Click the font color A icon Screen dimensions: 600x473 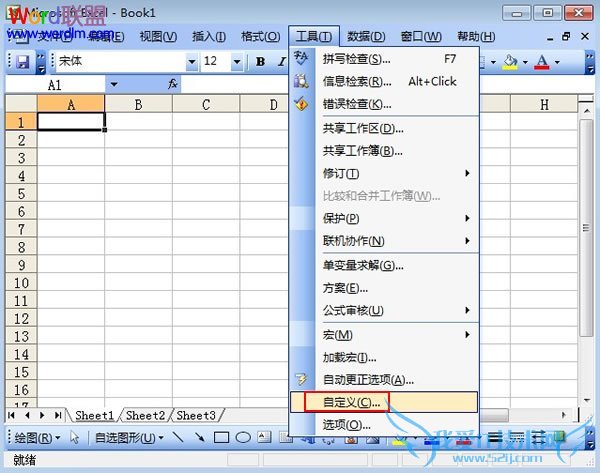point(542,62)
